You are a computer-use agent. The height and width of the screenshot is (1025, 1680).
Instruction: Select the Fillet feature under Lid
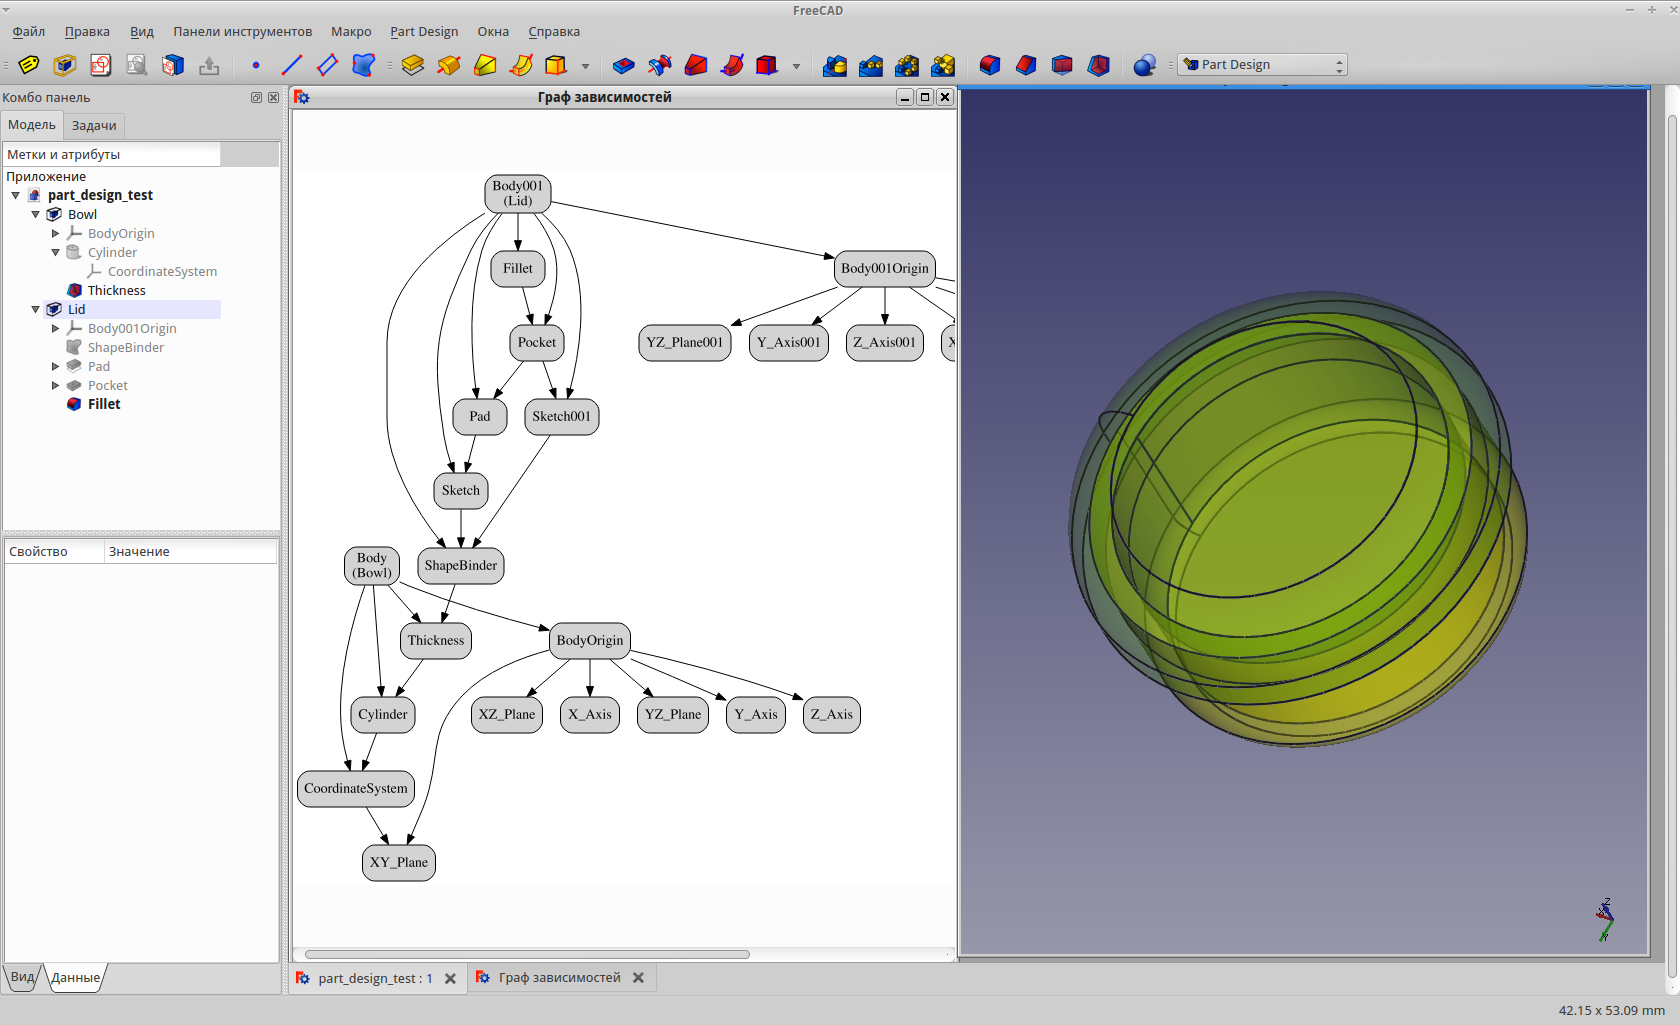pos(104,404)
